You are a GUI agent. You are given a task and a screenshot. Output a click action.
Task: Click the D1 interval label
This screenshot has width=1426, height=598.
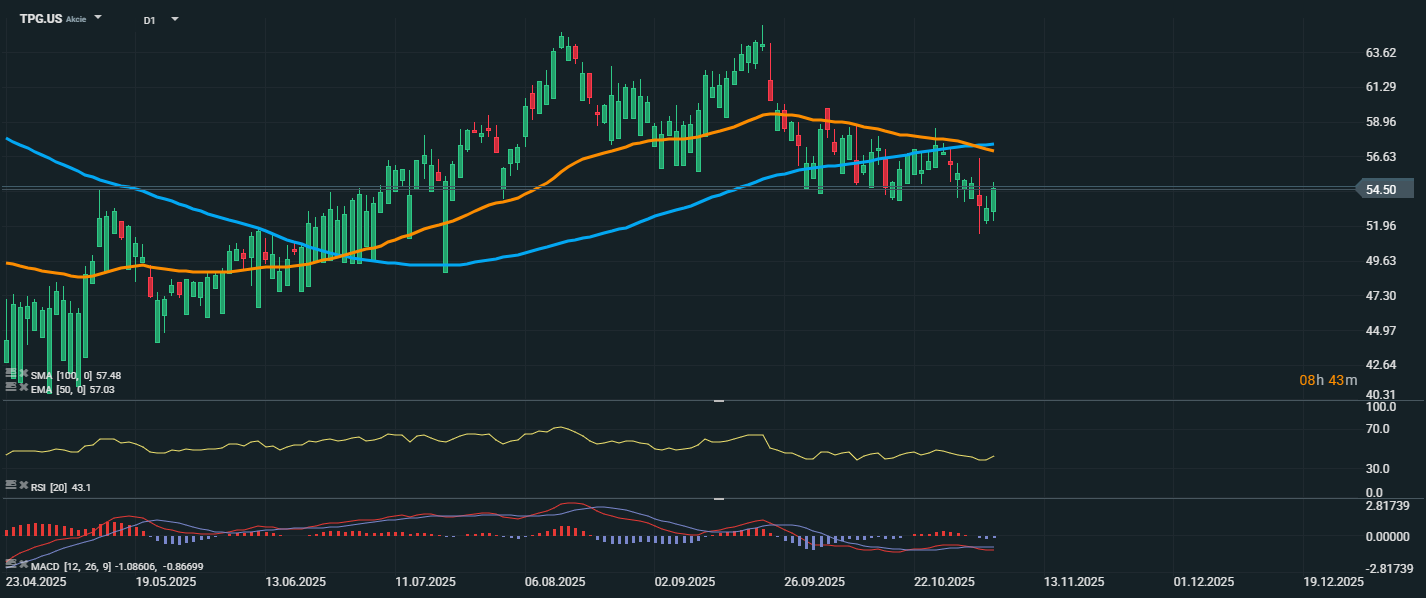(149, 20)
